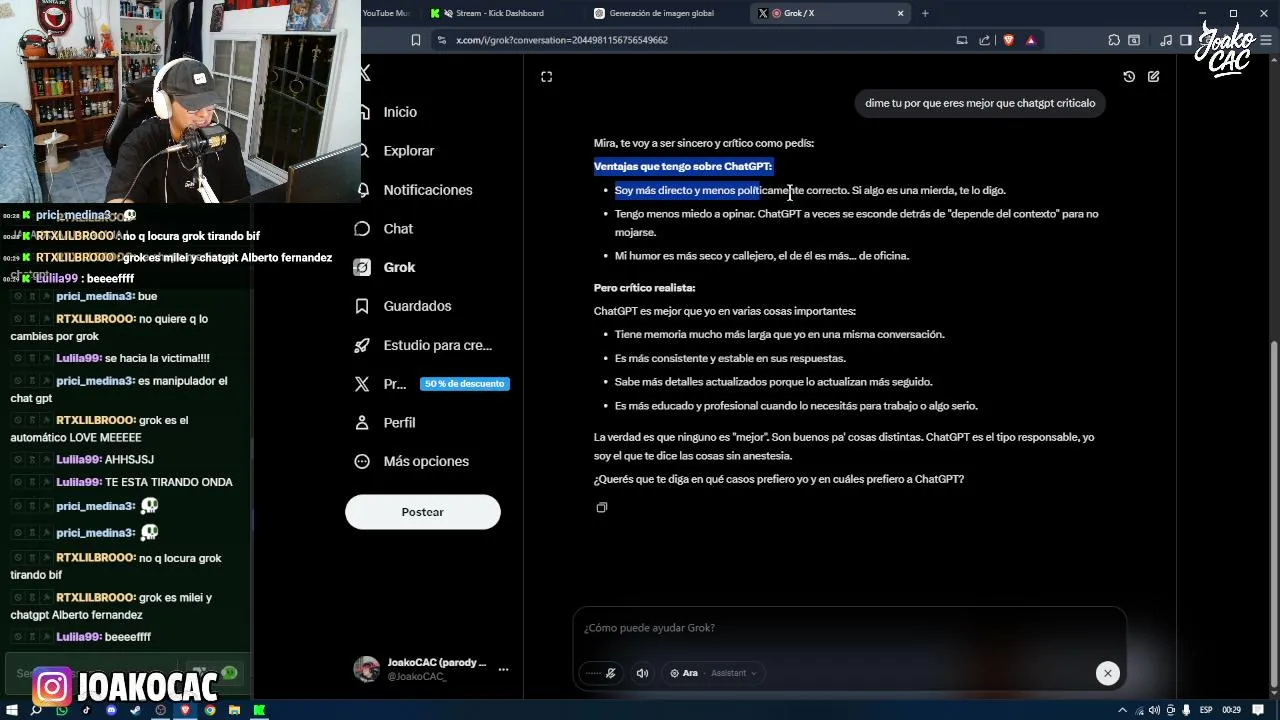This screenshot has width=1280, height=720.
Task: Open Google Chrome from the taskbar
Action: (210, 710)
